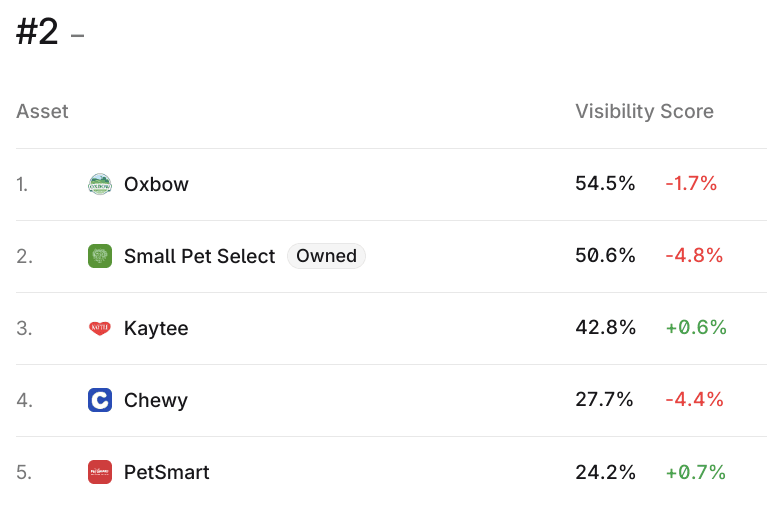Open the Small Pet Select asset name
This screenshot has height=518, width=780.
tap(199, 256)
